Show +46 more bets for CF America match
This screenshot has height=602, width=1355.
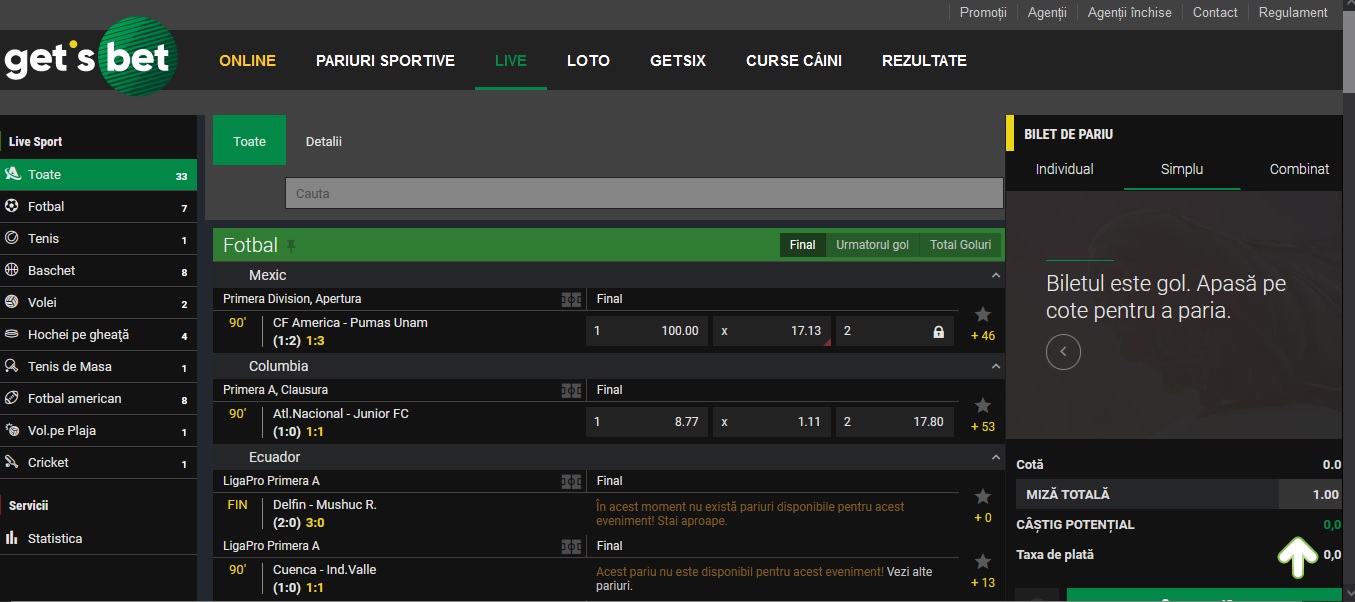tap(983, 336)
